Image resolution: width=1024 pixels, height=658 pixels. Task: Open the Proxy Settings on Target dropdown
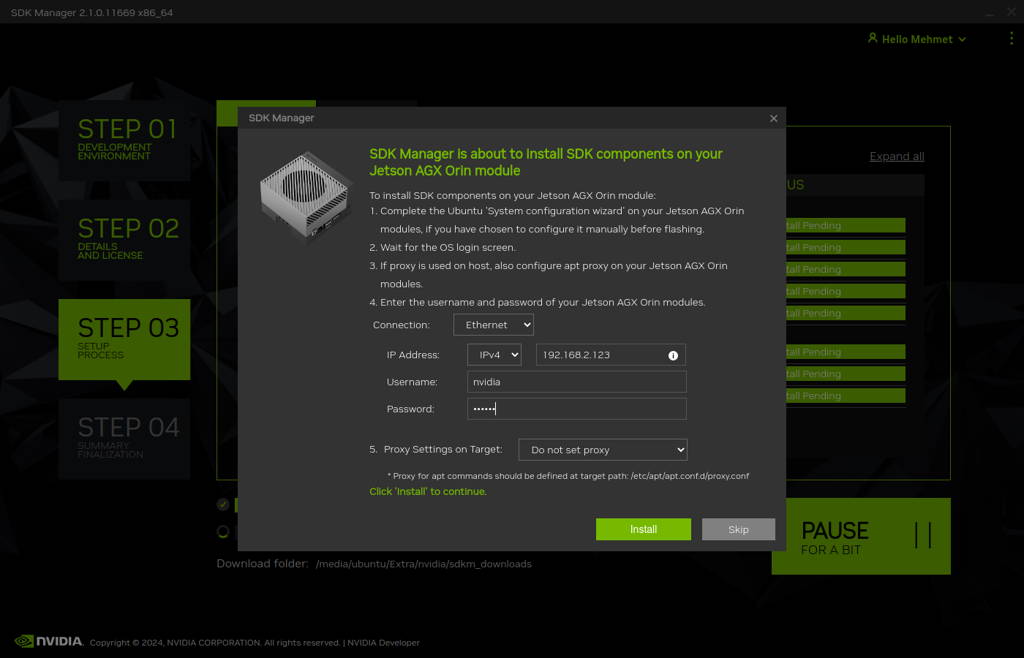pos(602,449)
